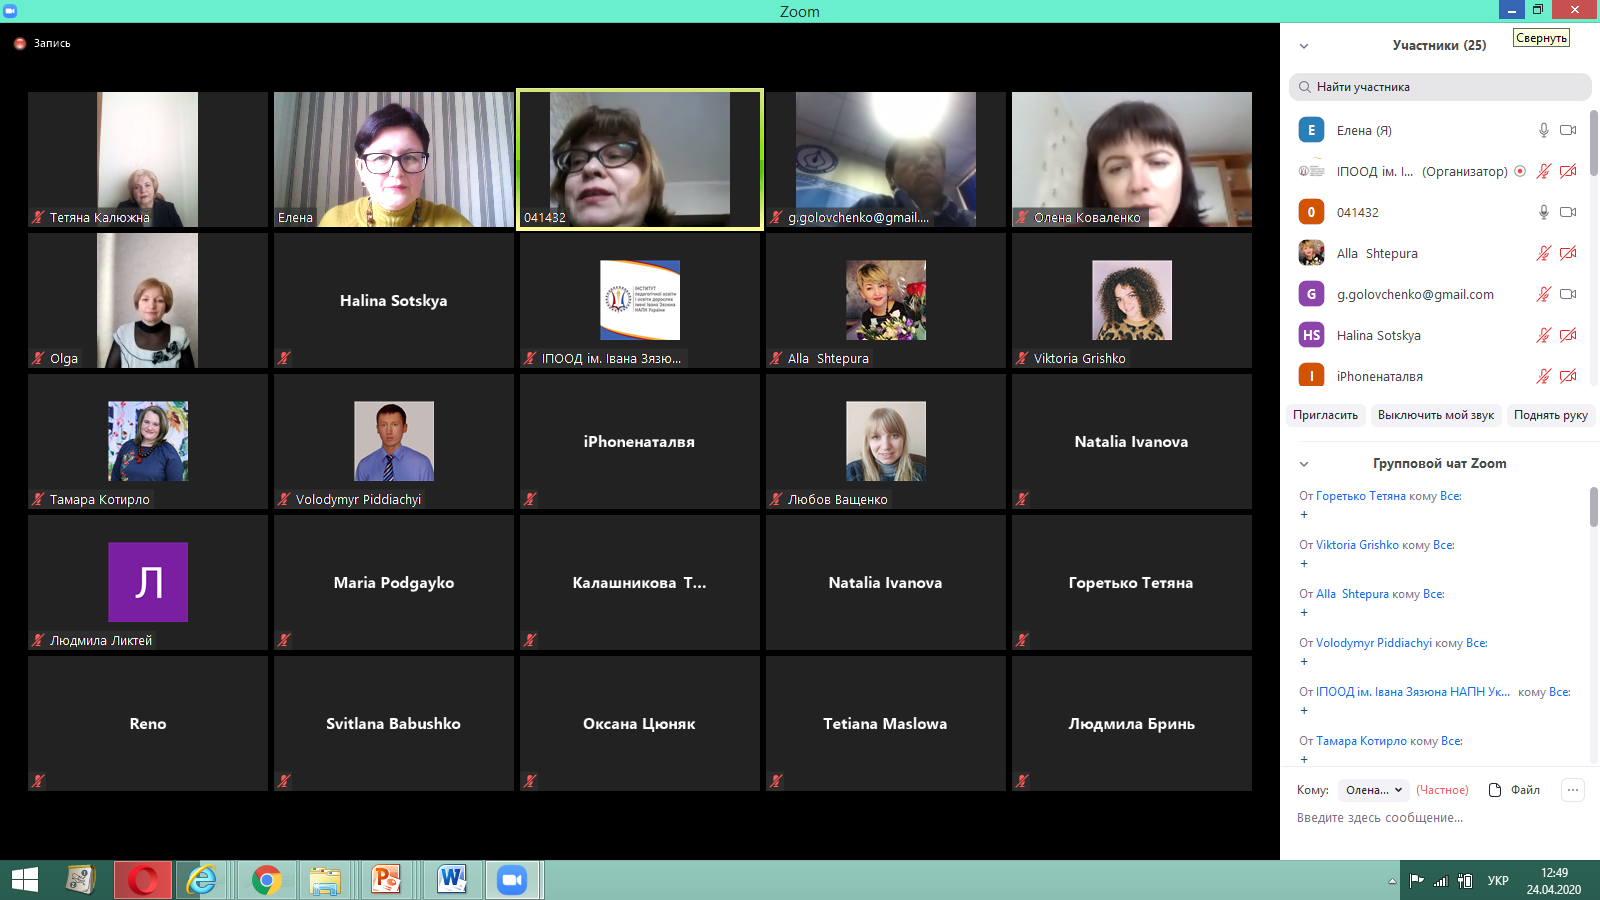
Task: Select iPhoneнаталвя in the participant list
Action: coord(1379,377)
